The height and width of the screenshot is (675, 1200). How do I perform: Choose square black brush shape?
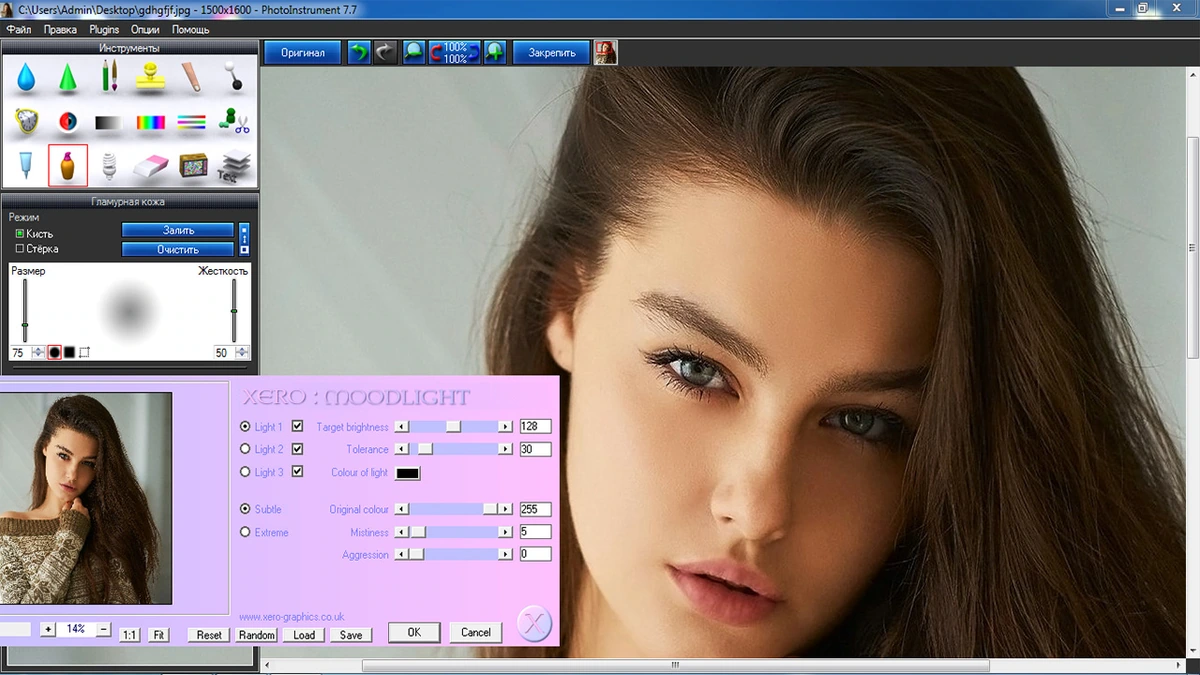tap(69, 352)
